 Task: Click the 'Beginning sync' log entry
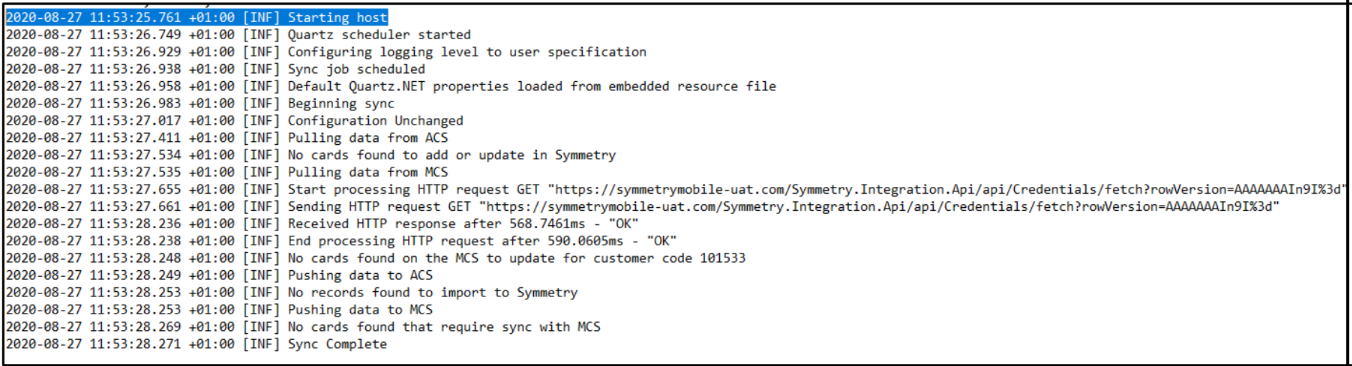[x=200, y=103]
